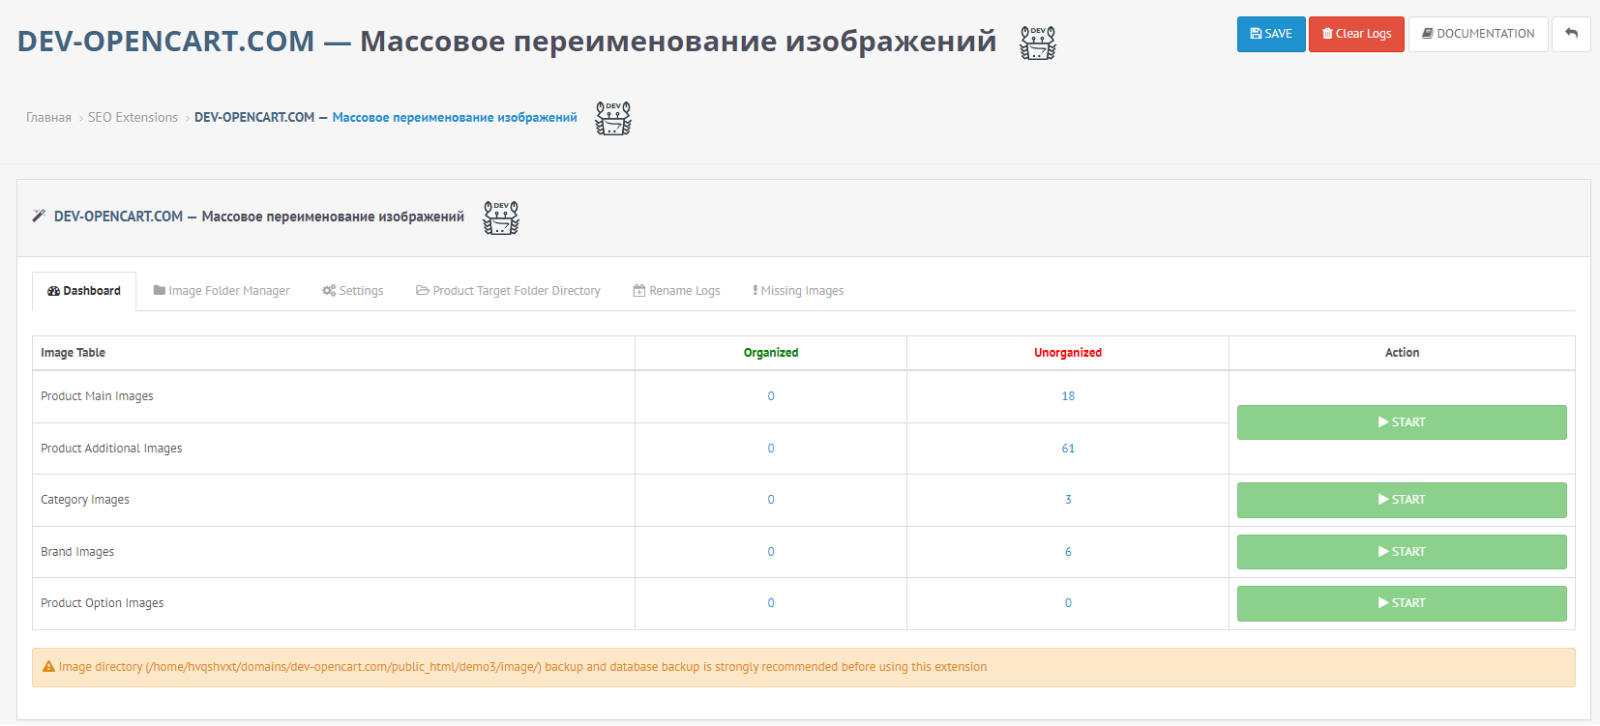Click START for Brand Images
The width and height of the screenshot is (1600, 726).
(1401, 552)
